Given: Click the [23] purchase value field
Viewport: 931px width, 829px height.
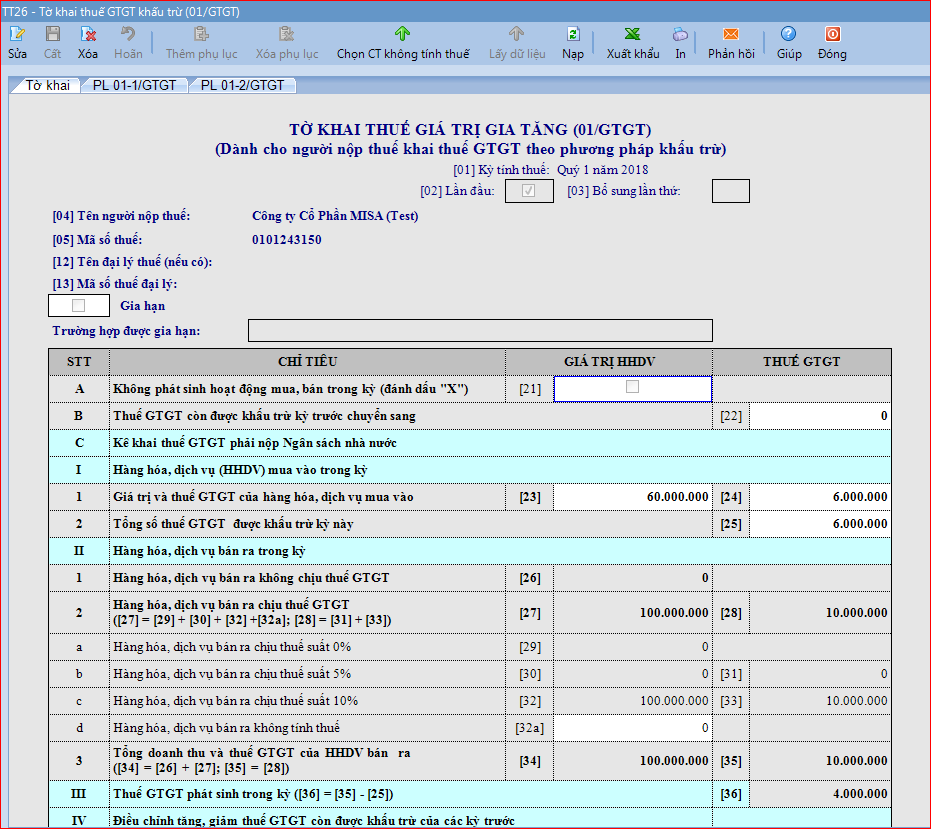Looking at the screenshot, I should [632, 497].
